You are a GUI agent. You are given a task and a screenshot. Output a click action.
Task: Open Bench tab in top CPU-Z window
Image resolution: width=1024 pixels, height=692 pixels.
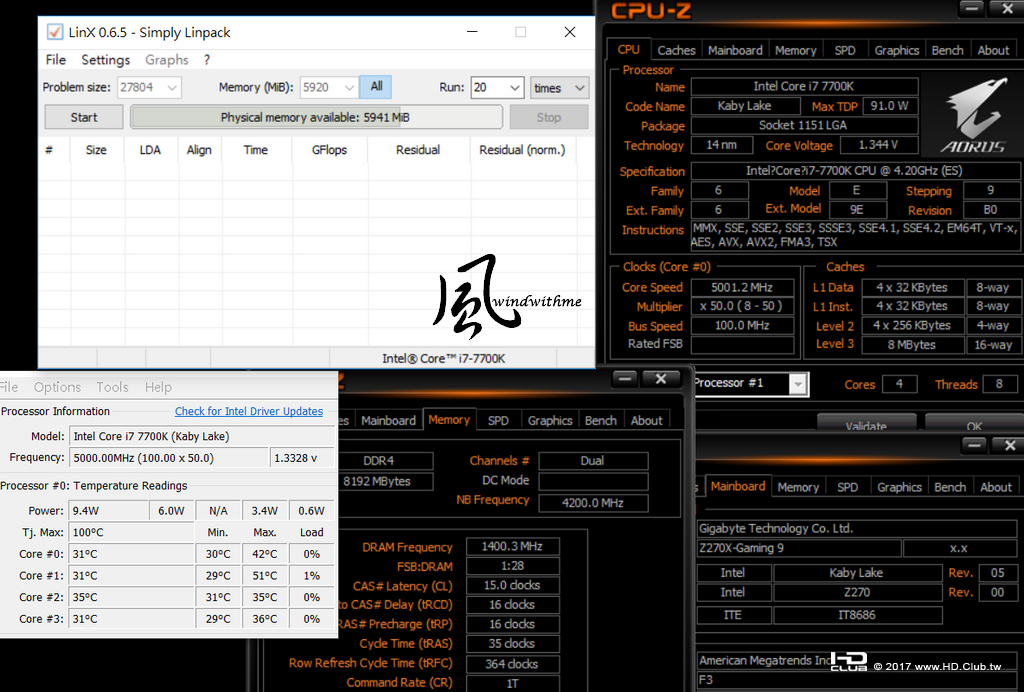tap(947, 50)
